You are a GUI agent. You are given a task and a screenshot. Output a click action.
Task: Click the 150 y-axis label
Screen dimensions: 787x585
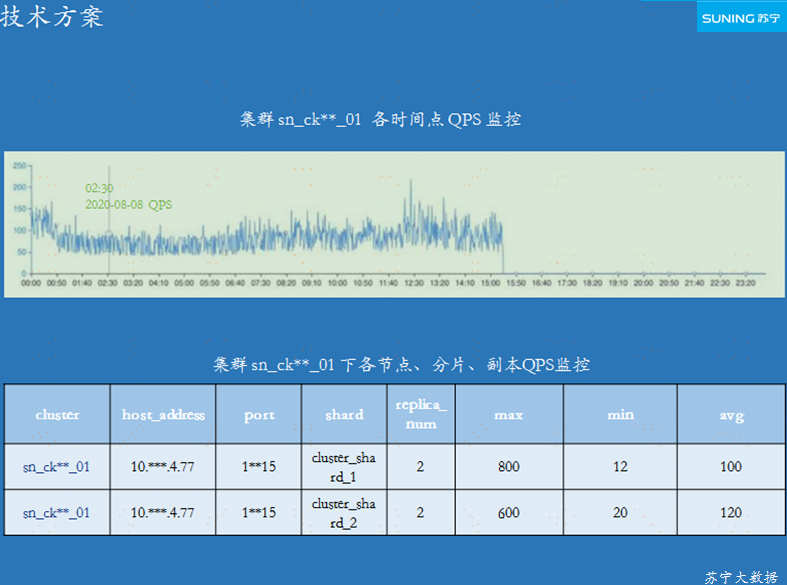20,209
